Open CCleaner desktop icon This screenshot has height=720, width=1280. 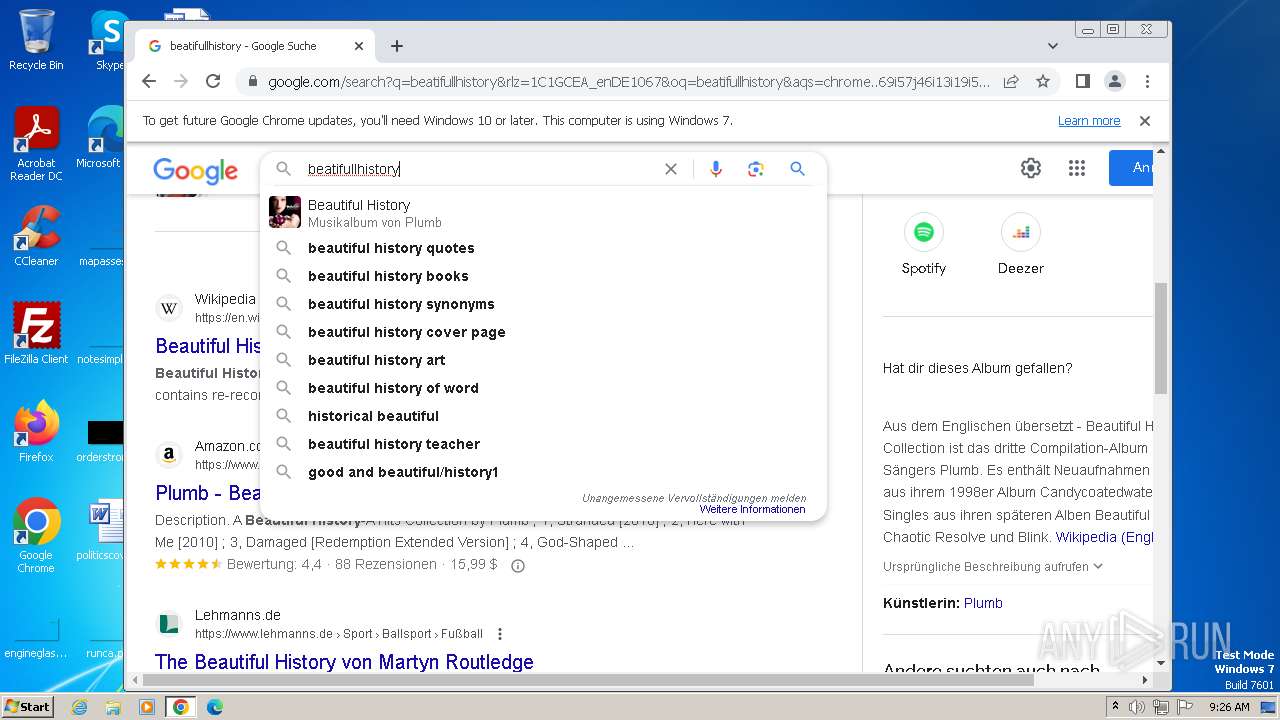tap(36, 236)
